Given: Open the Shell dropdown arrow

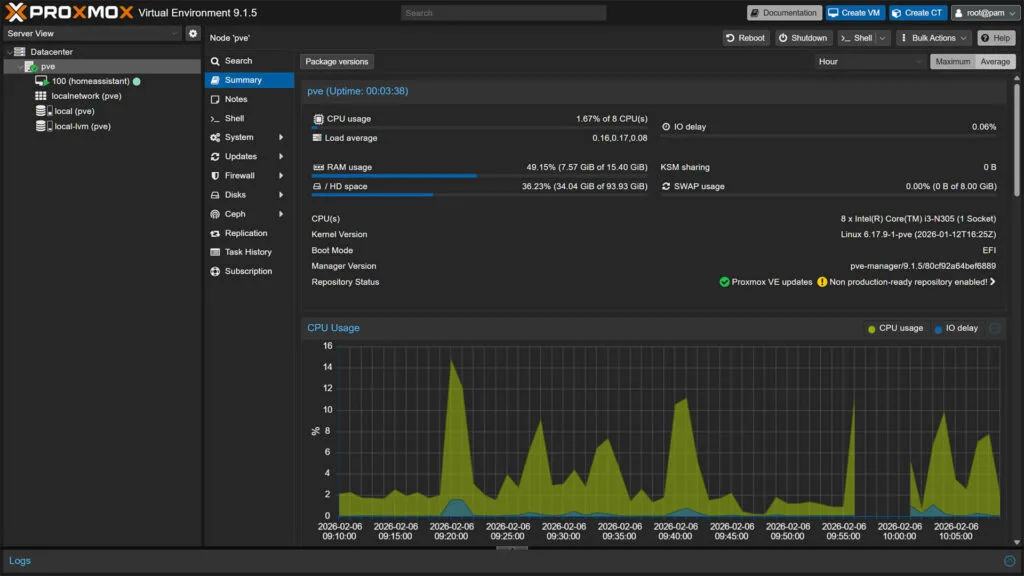Looking at the screenshot, I should 882,38.
